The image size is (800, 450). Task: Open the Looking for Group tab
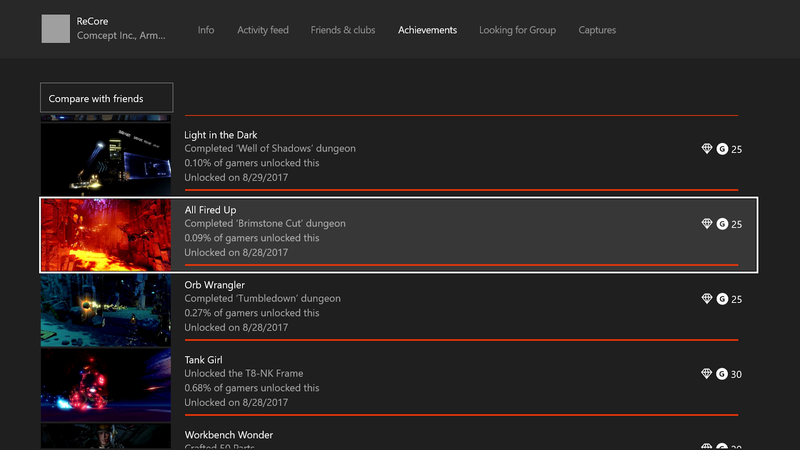click(x=517, y=30)
